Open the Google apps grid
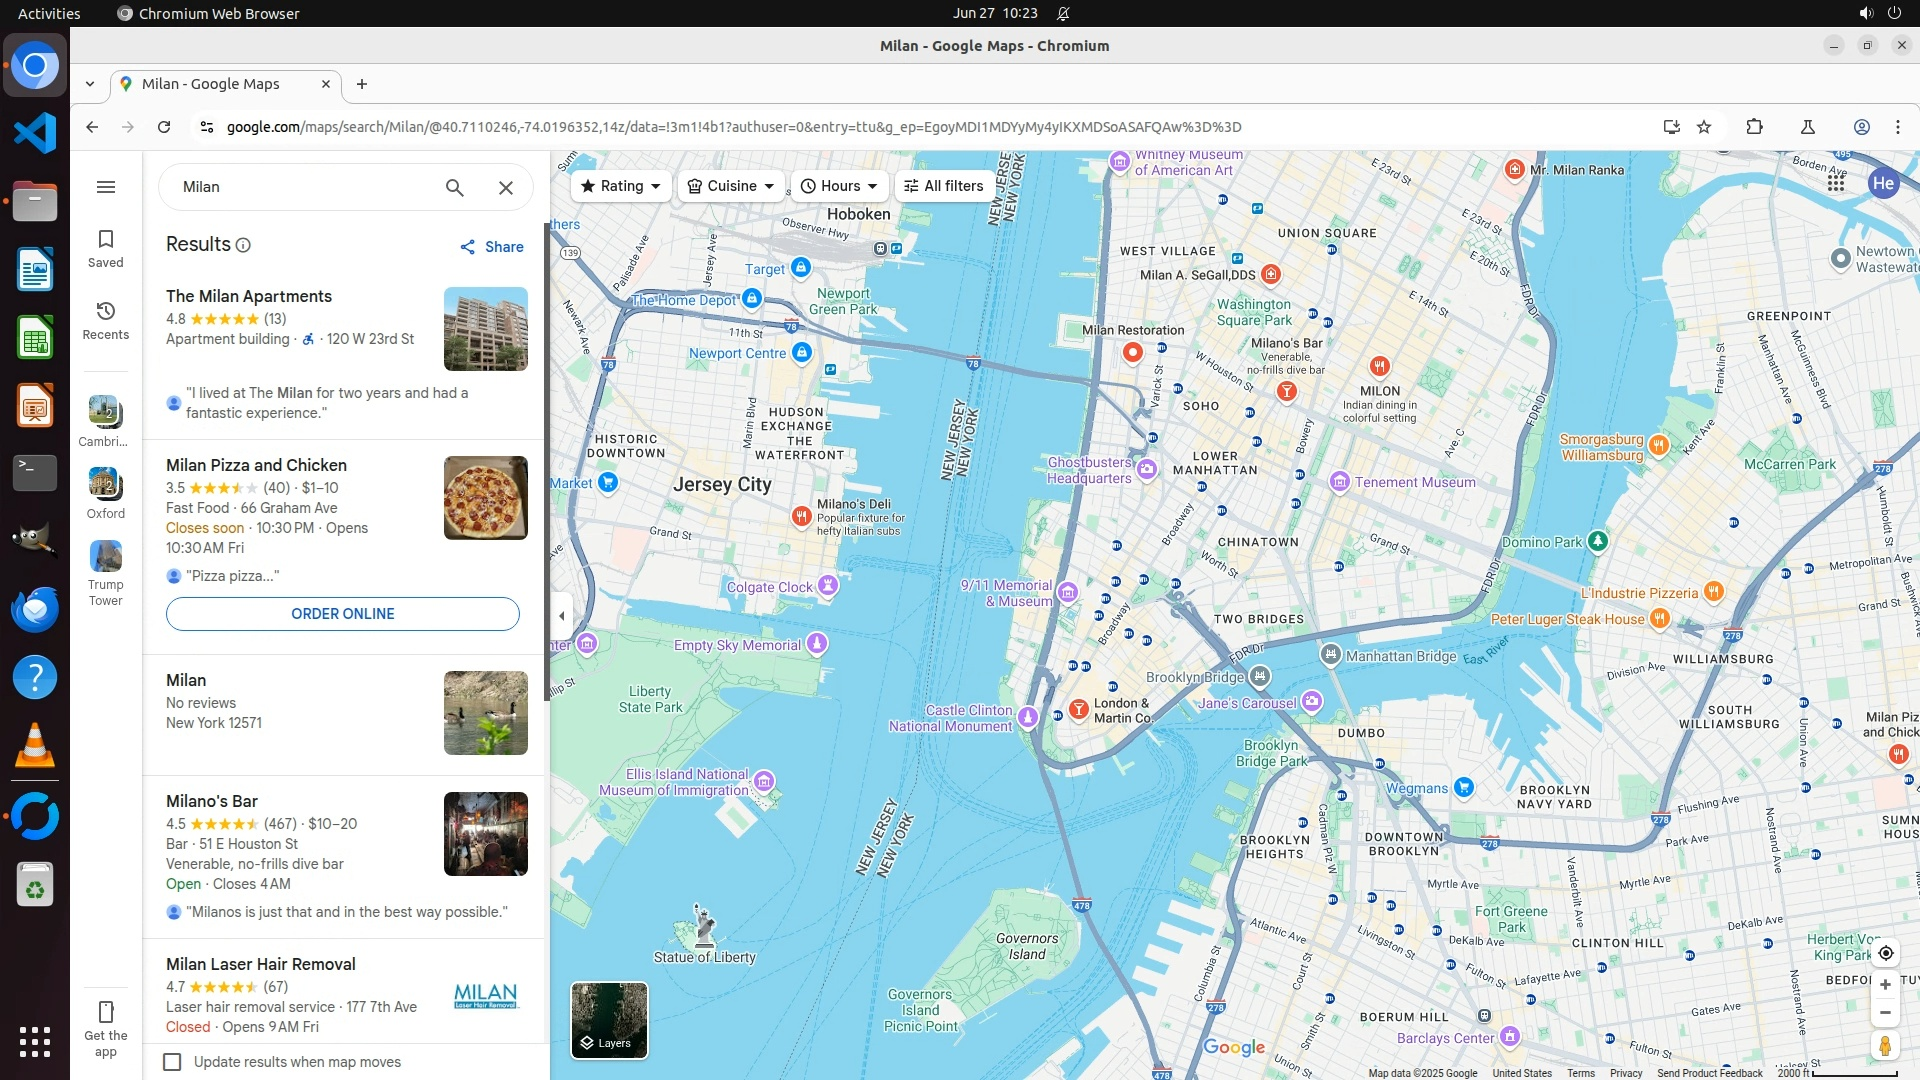 1836,183
